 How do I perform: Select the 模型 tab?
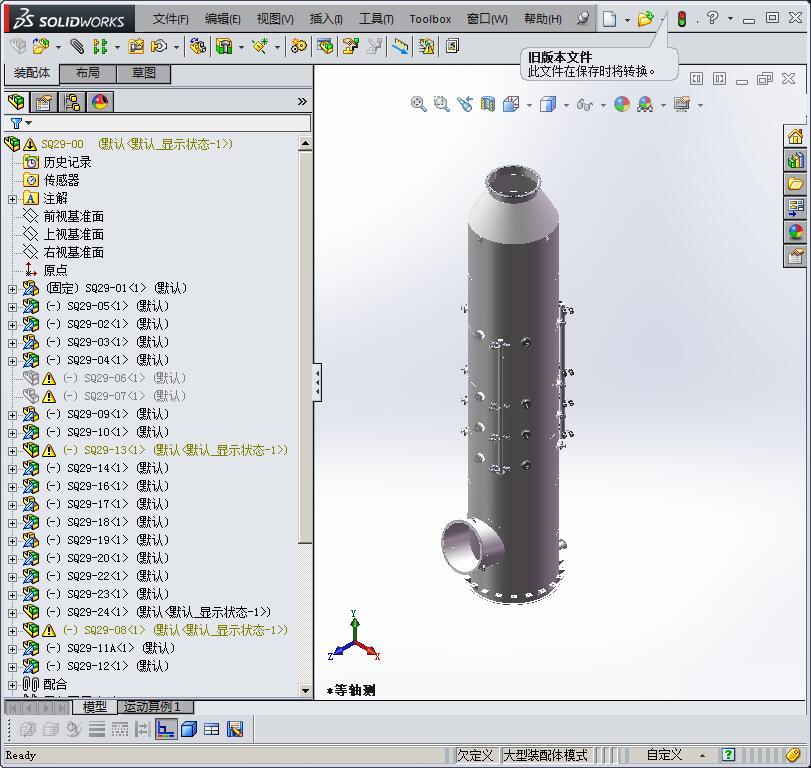[x=95, y=706]
